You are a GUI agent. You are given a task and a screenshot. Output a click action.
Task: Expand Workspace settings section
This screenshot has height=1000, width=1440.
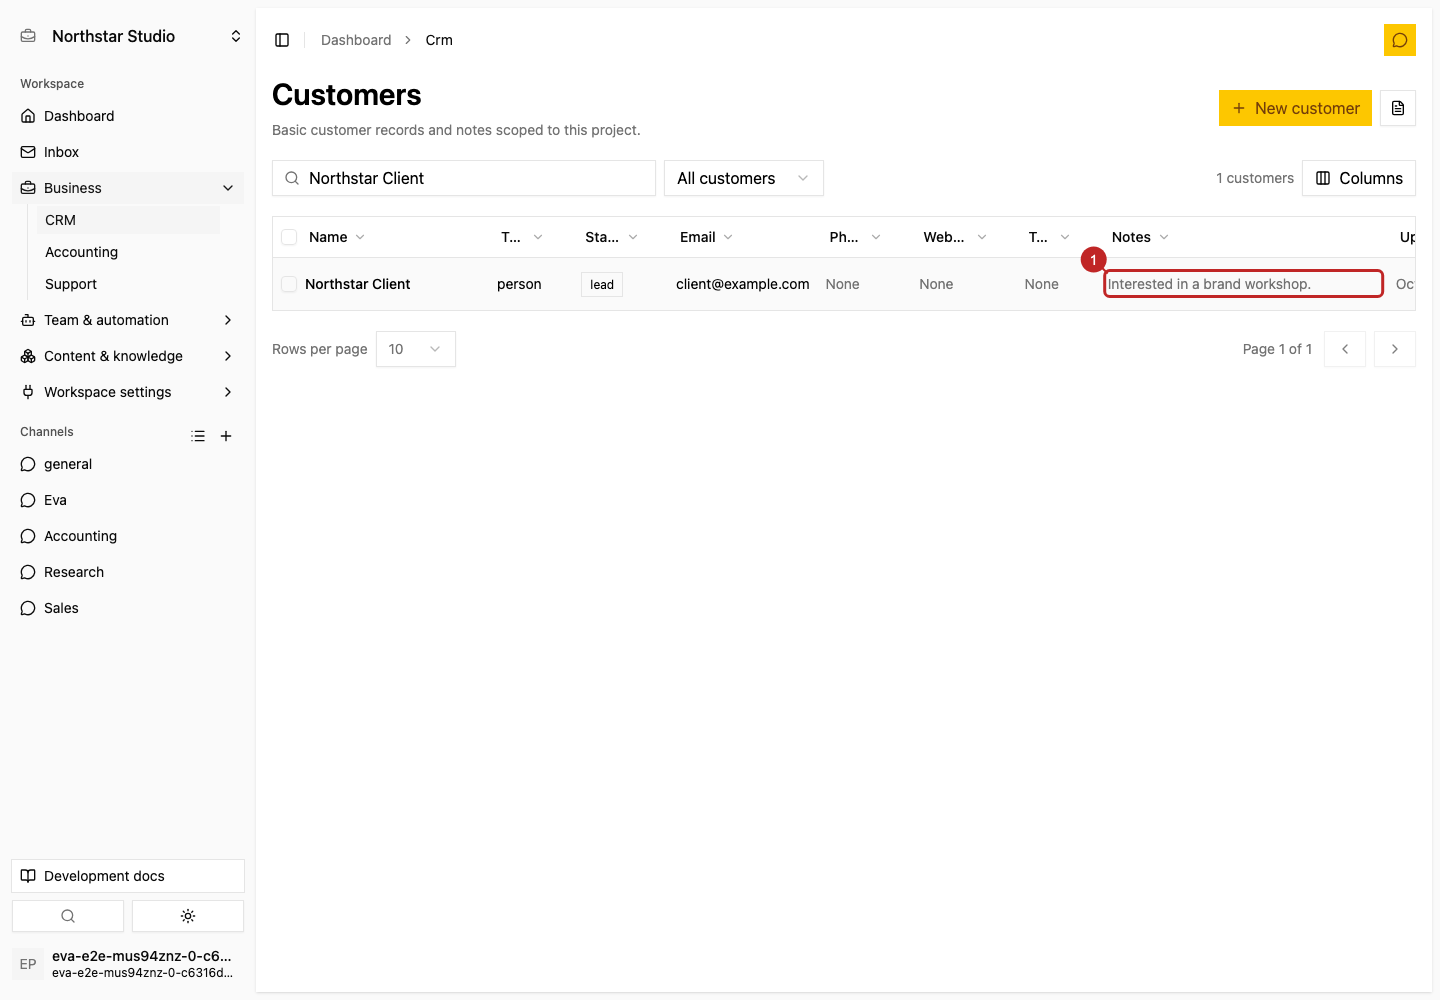coord(128,392)
